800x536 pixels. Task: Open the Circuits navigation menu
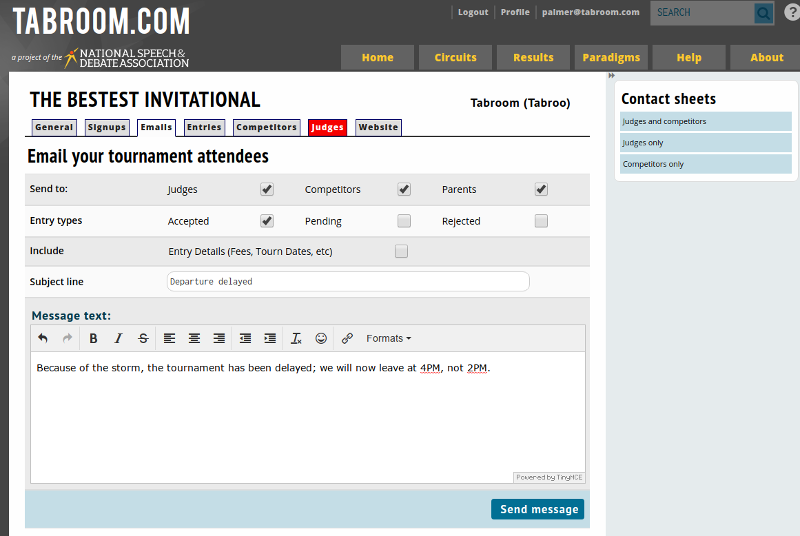coord(455,57)
